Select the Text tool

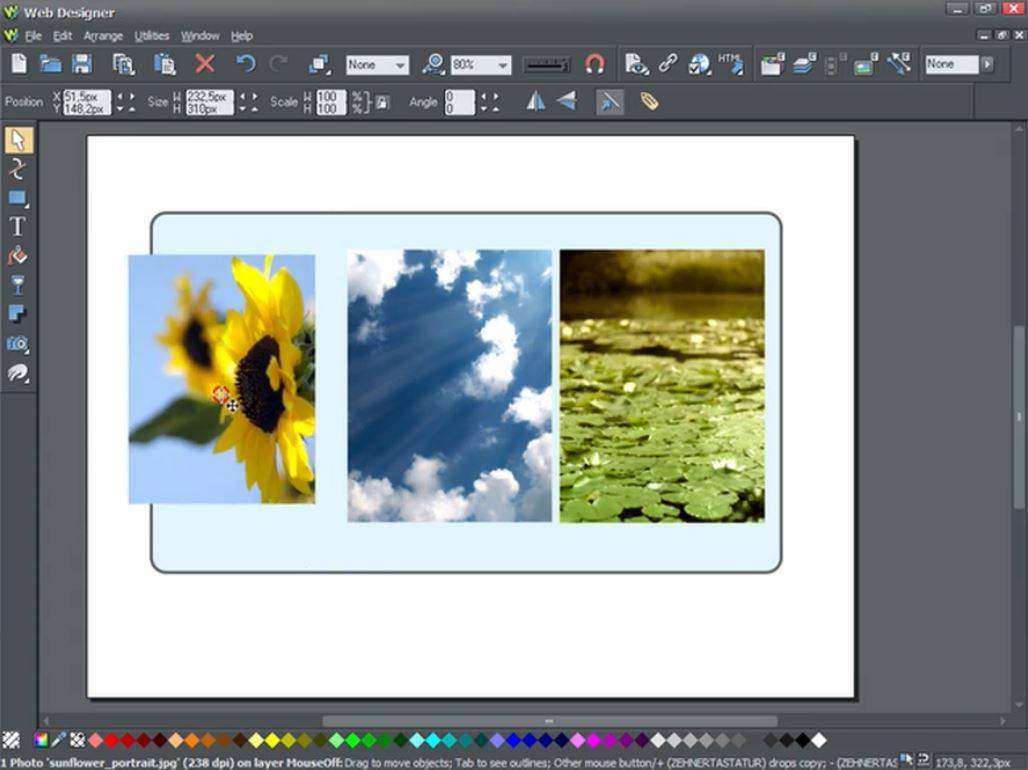point(16,226)
